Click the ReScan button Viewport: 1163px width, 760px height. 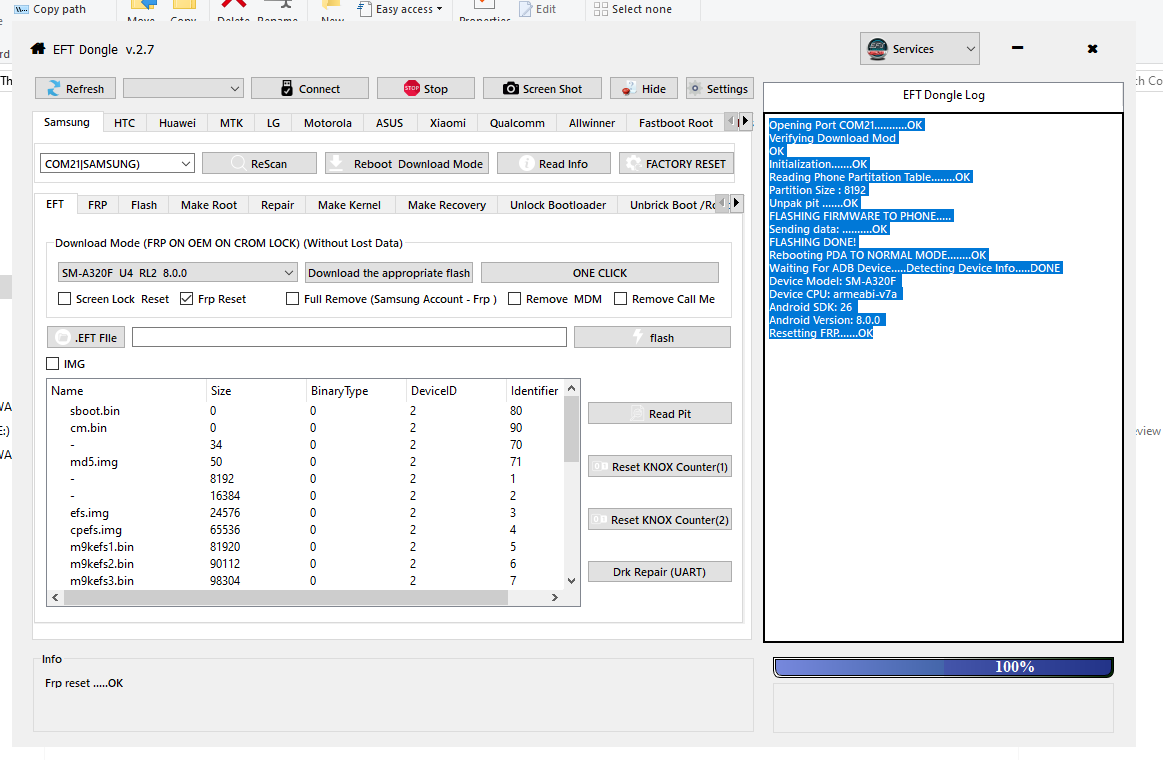coord(259,163)
